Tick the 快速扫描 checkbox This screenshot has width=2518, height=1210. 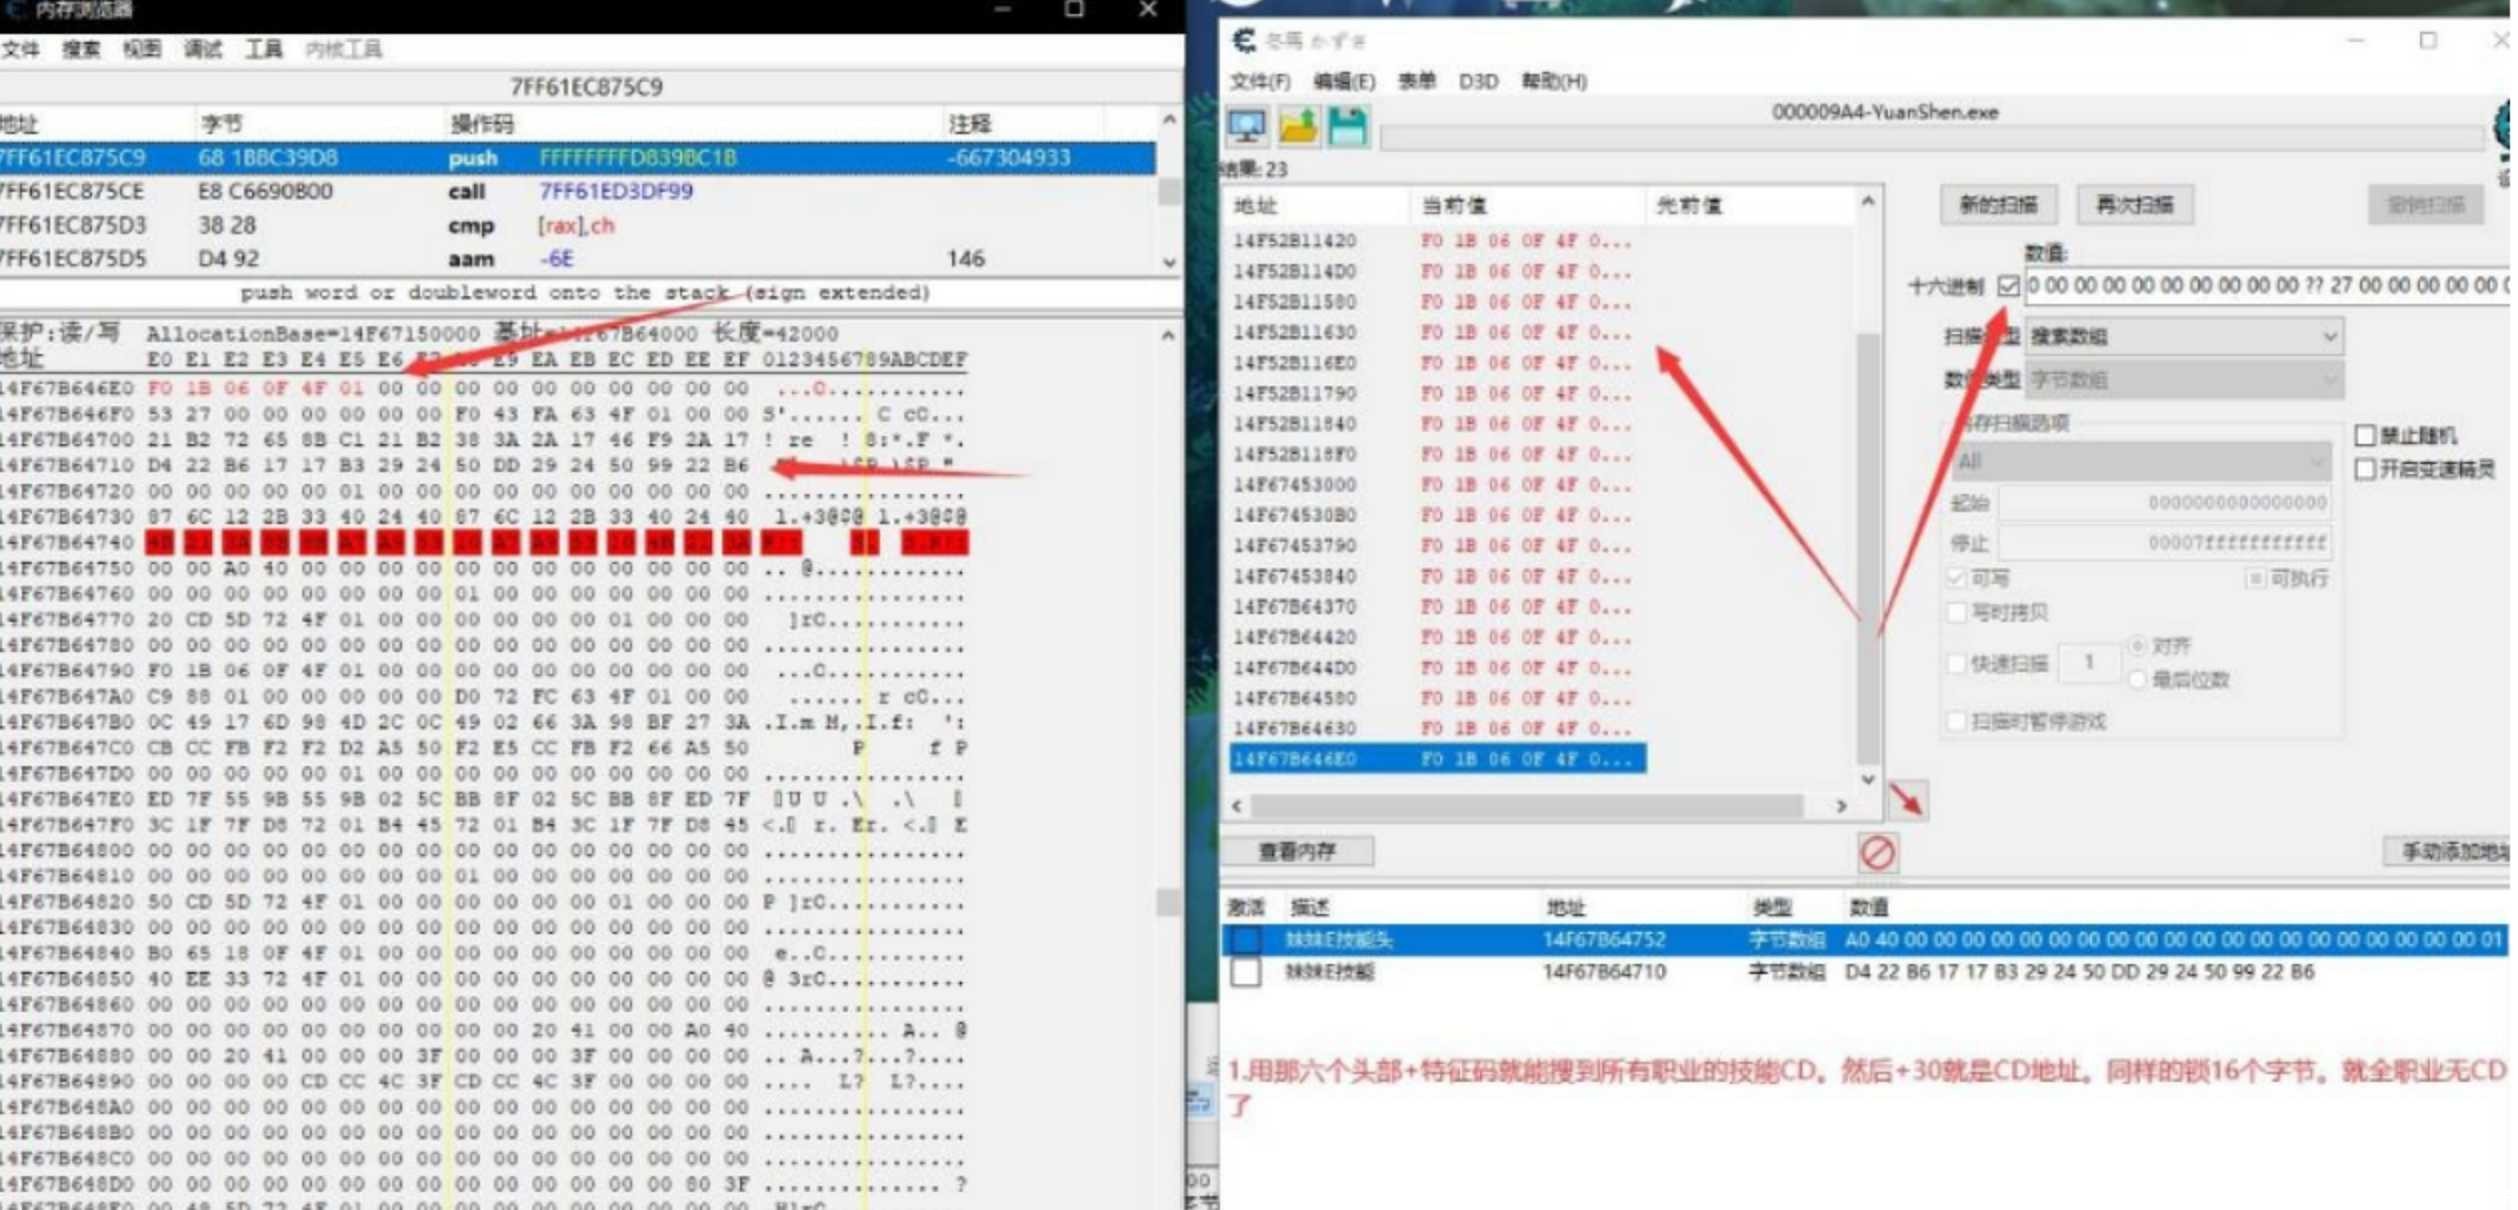[1957, 662]
